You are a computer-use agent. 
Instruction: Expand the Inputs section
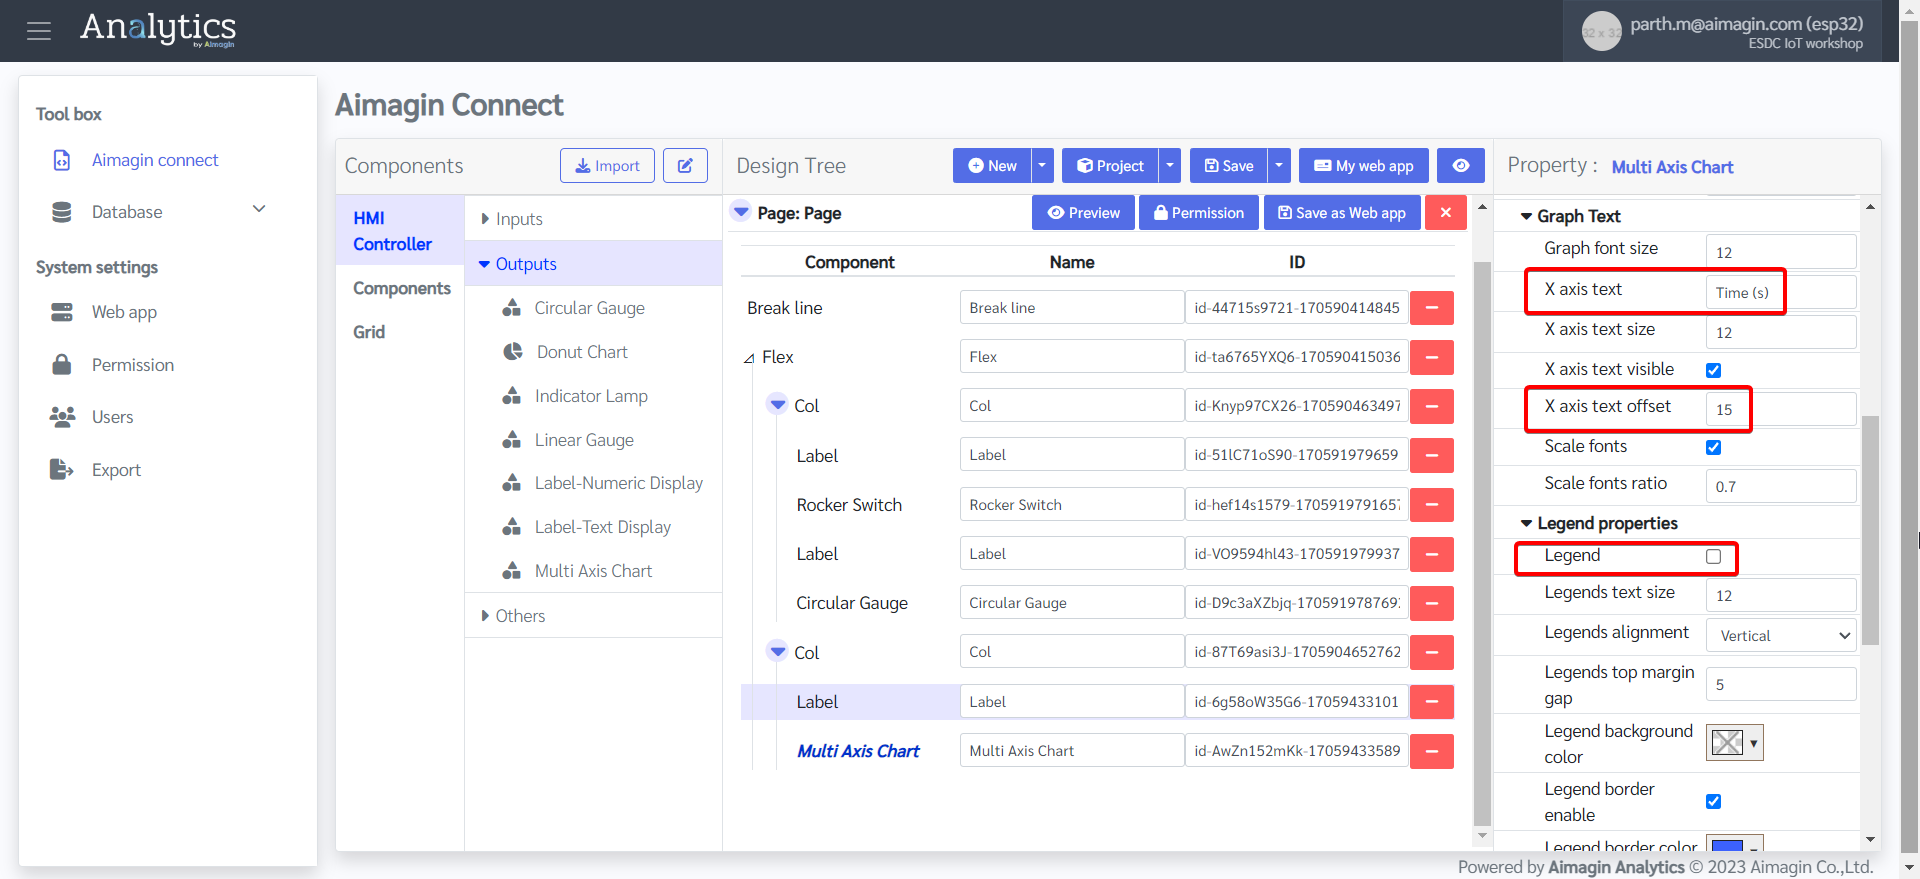click(x=593, y=219)
